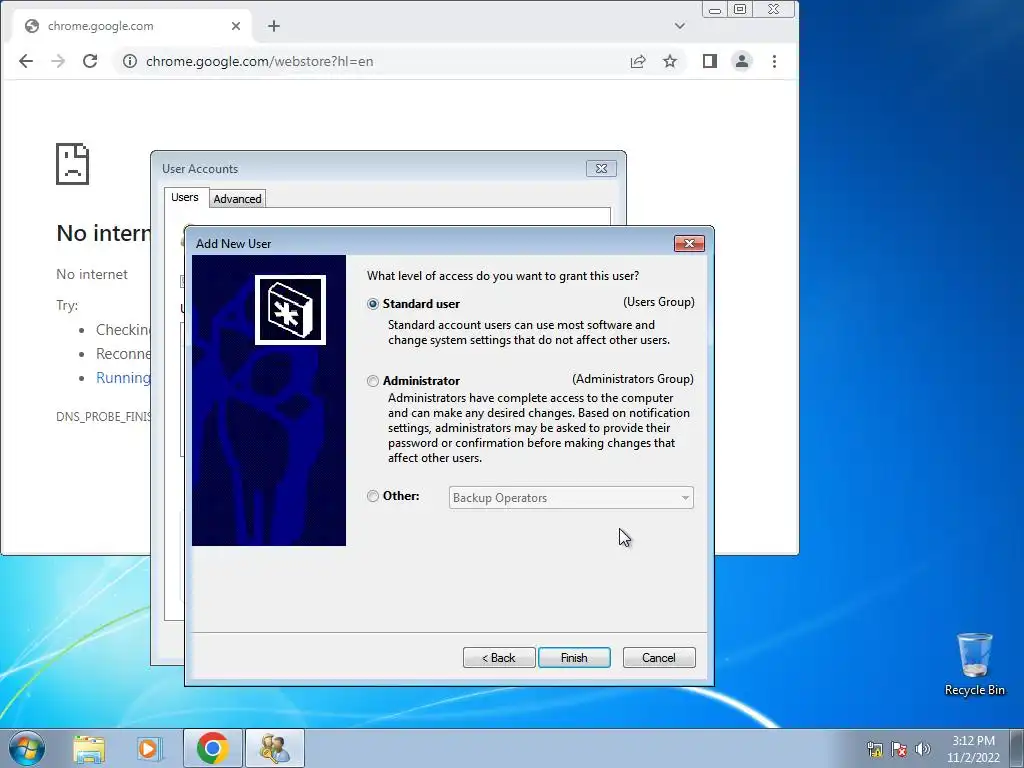Click the User Accounts taskbar icon
This screenshot has width=1024, height=768.
pos(274,748)
